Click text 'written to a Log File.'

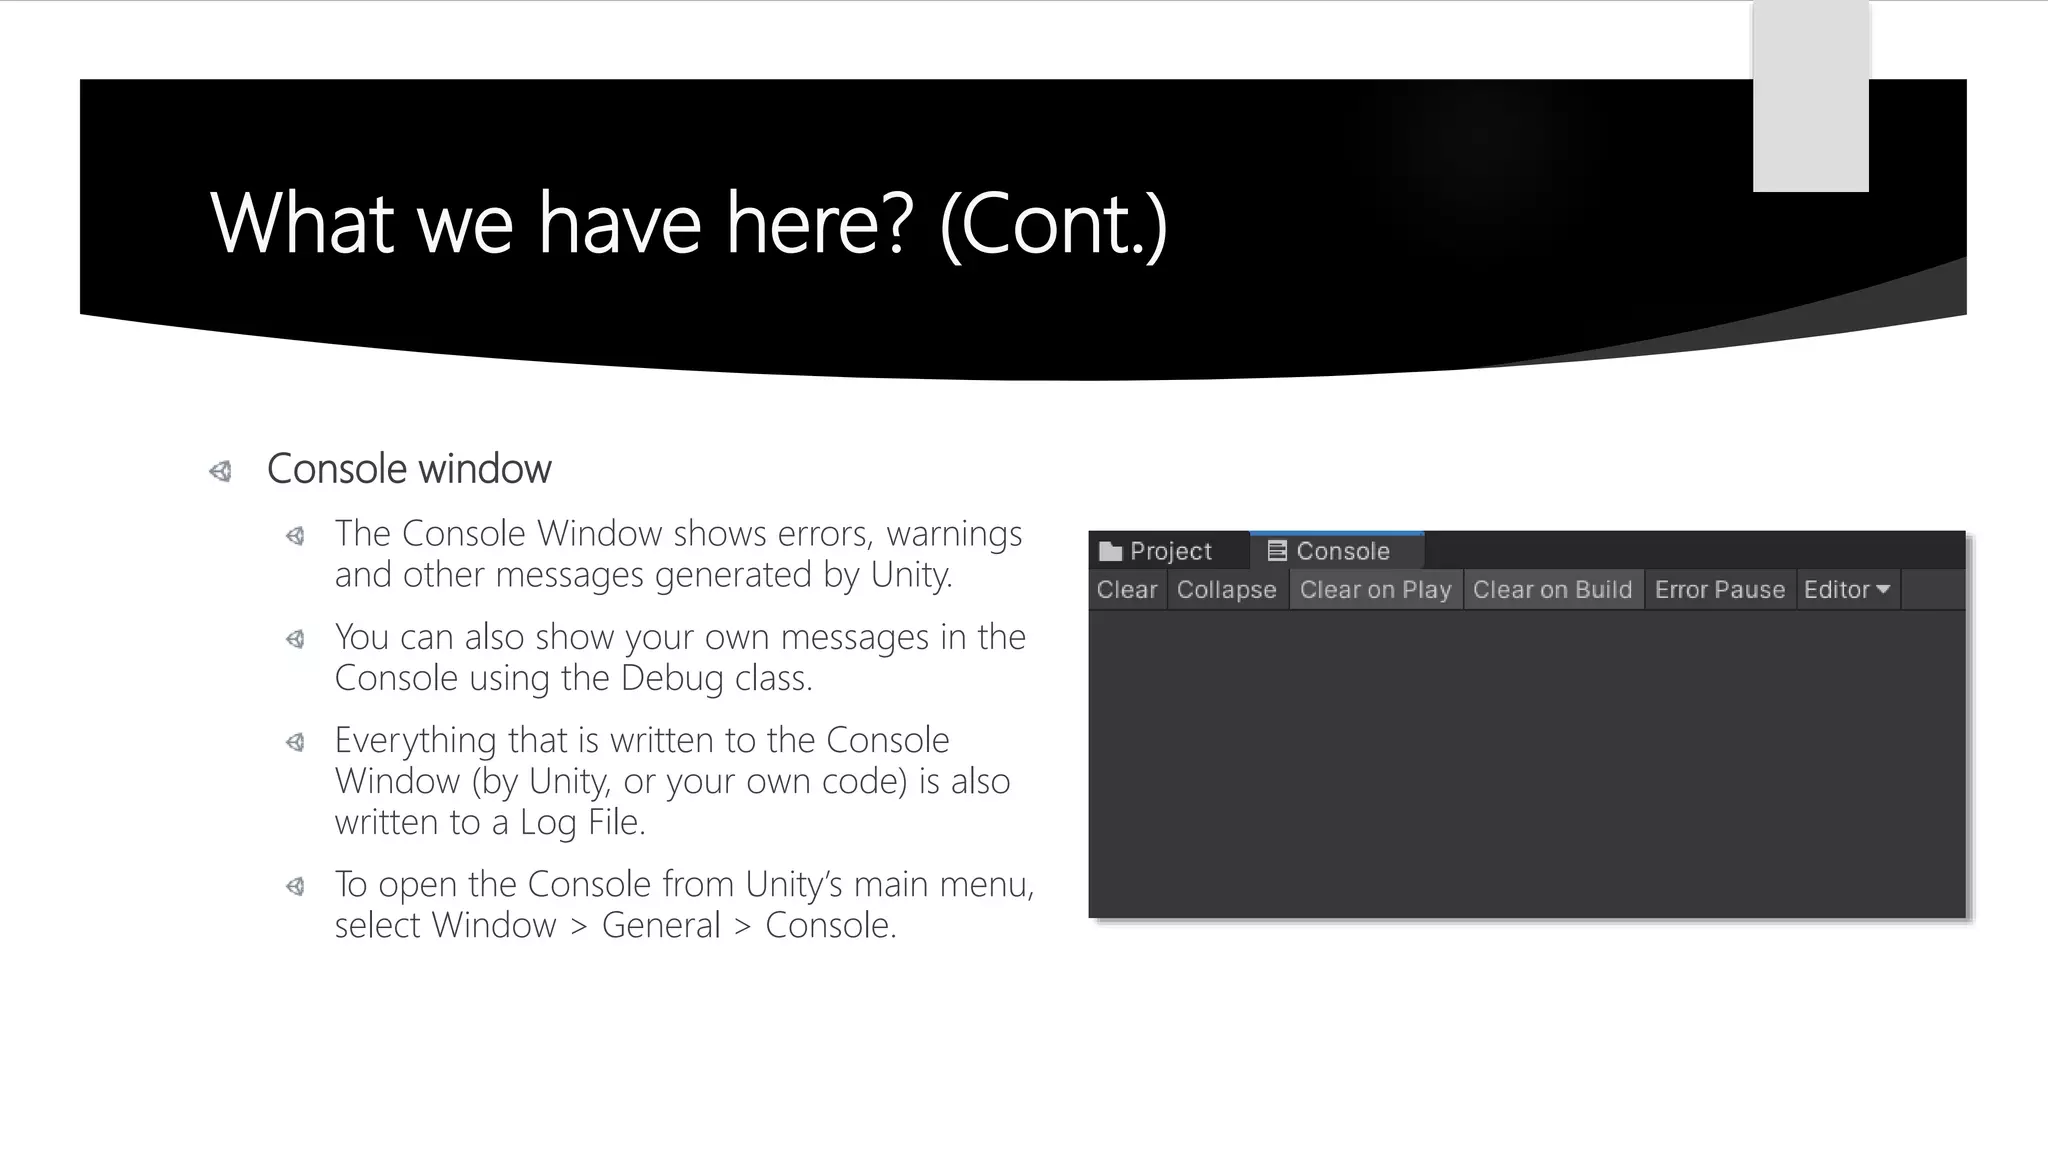coord(490,822)
